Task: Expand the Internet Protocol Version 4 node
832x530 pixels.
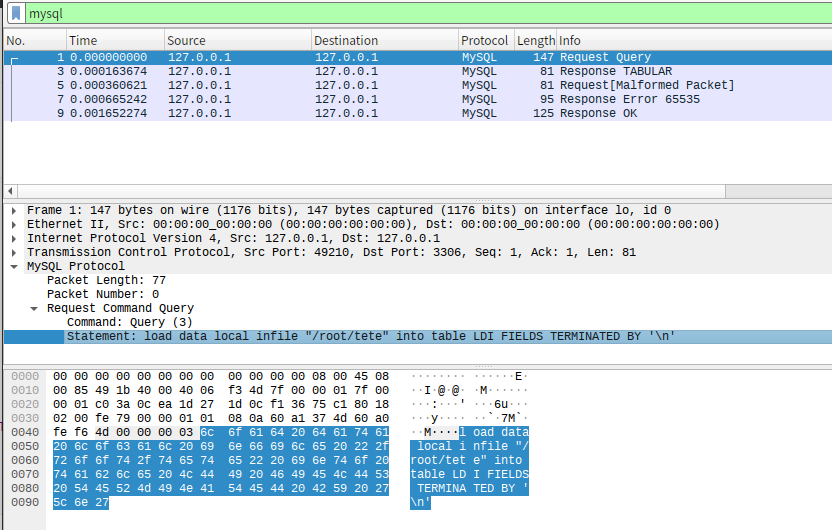Action: [x=14, y=239]
